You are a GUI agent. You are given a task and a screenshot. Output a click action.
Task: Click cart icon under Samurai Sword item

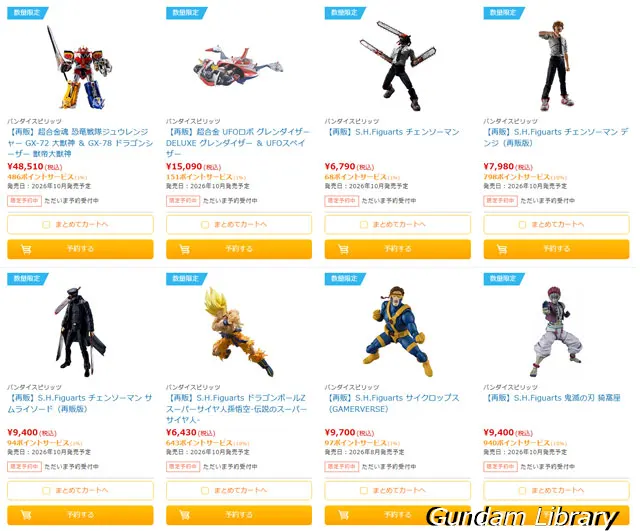pyautogui.click(x=26, y=515)
